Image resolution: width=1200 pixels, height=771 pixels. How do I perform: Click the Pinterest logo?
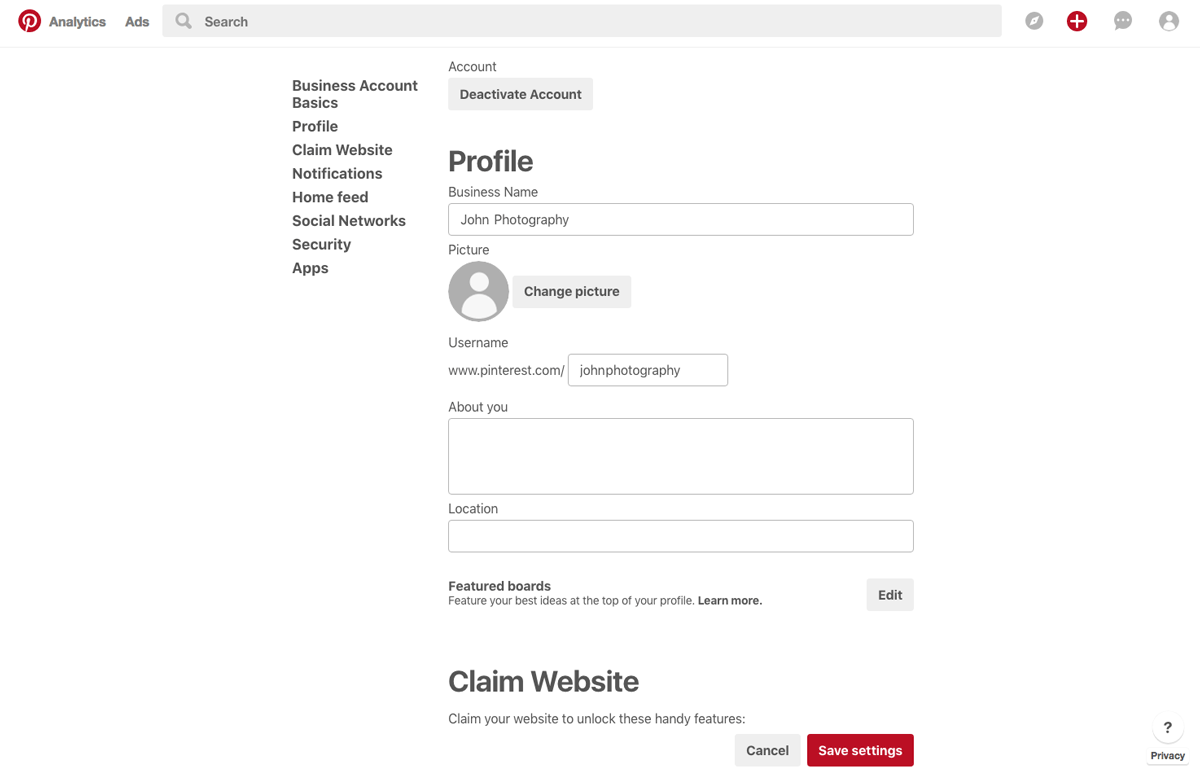pos(28,20)
